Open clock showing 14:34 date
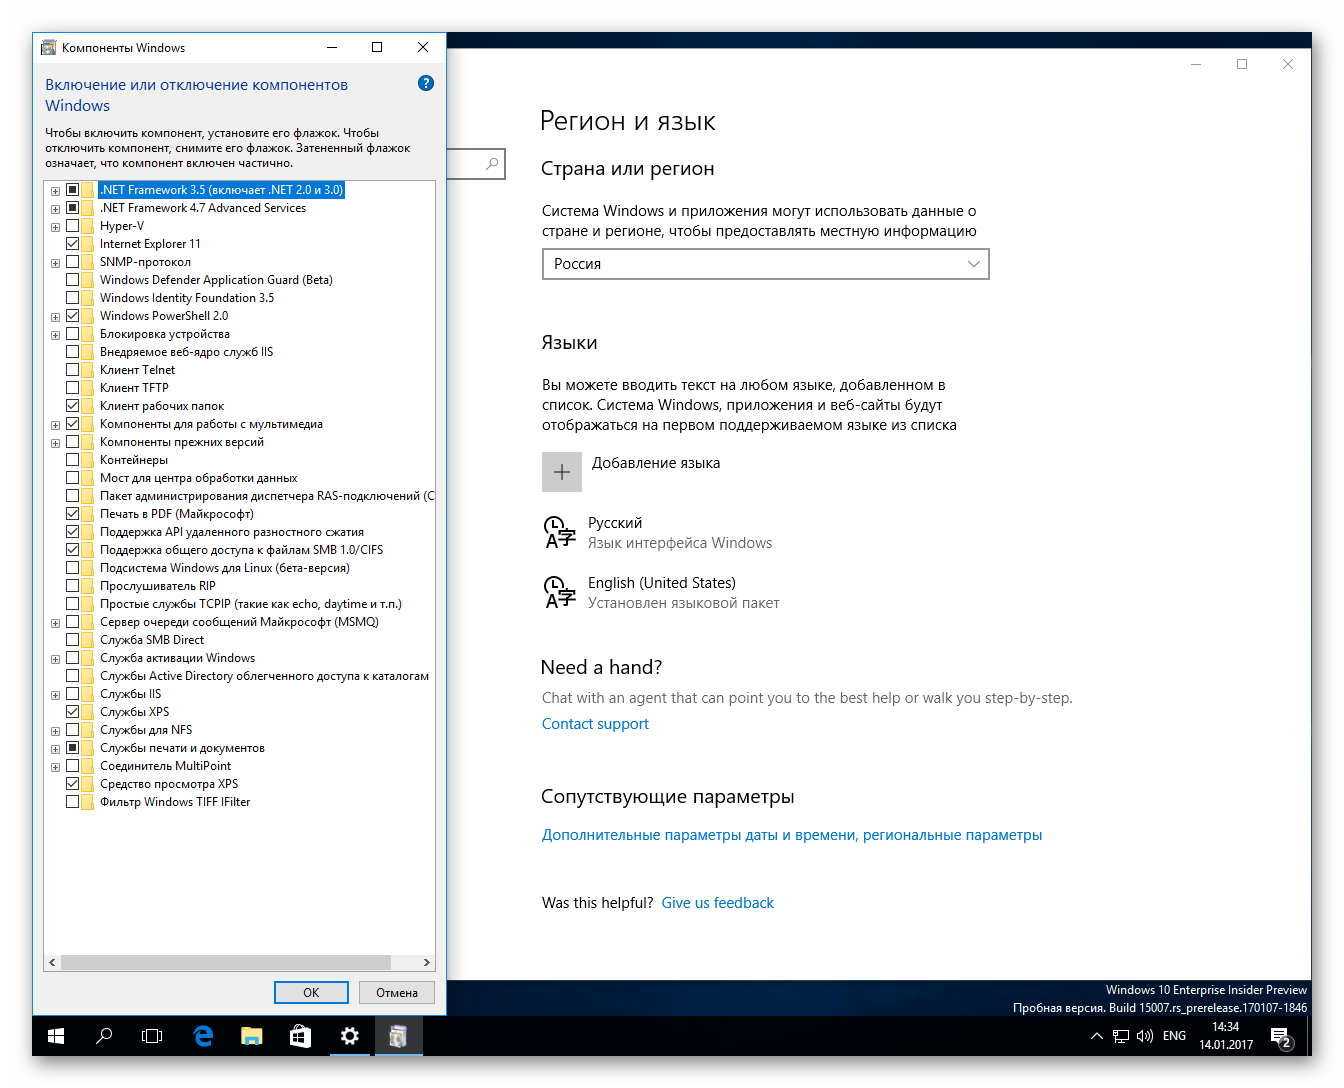 coord(1226,1036)
